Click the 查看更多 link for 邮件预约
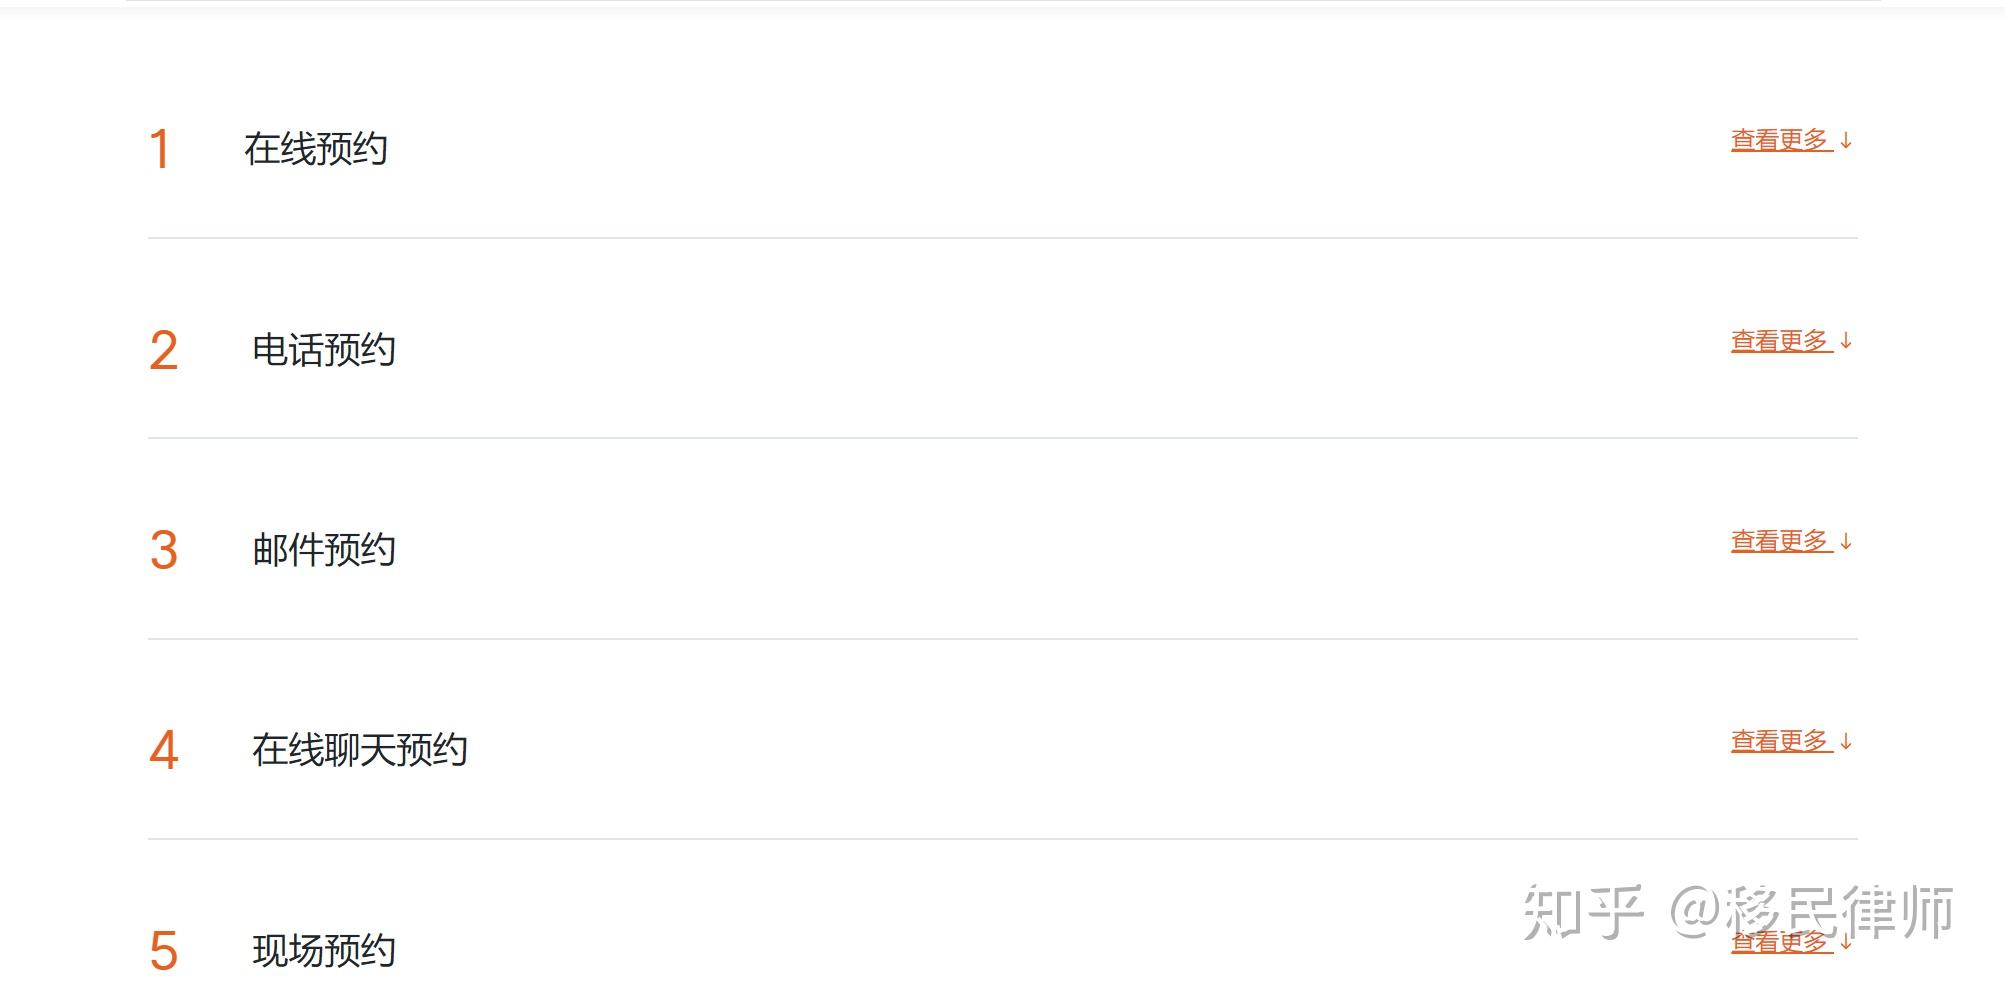Image resolution: width=2005 pixels, height=996 pixels. coord(1780,541)
